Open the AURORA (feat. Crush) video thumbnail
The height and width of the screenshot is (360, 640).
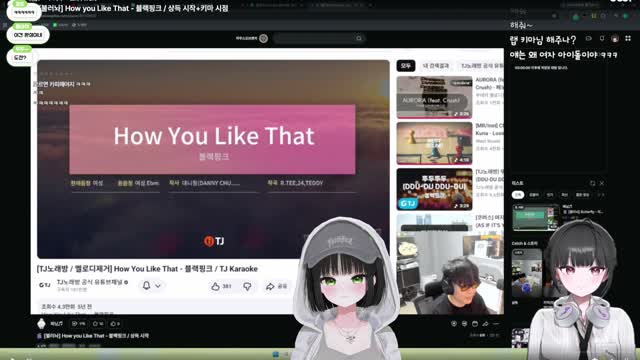434,97
